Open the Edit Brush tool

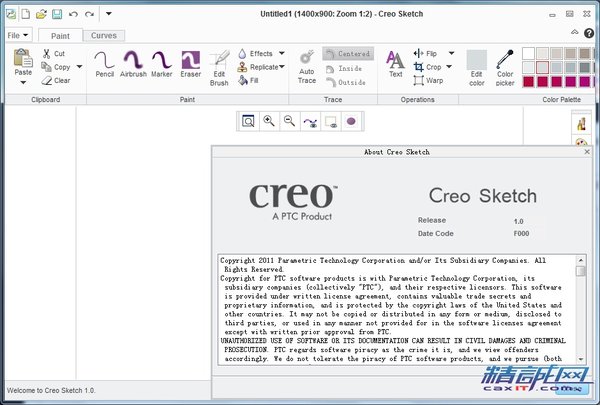[x=219, y=68]
